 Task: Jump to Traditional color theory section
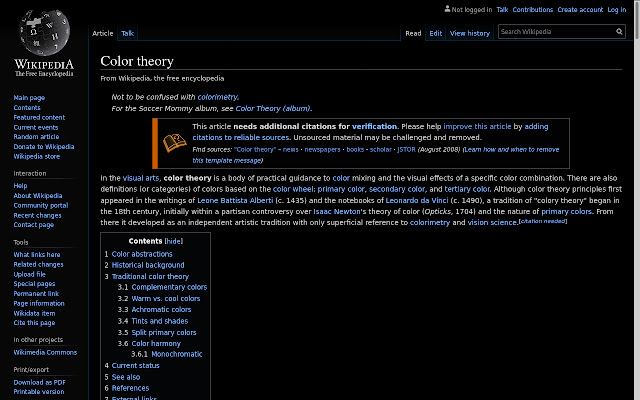(150, 276)
